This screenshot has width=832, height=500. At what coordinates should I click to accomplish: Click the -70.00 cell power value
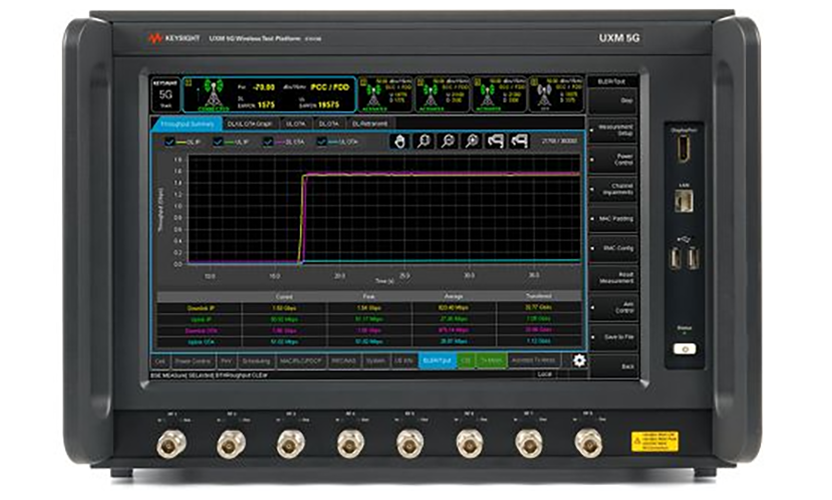[x=264, y=87]
